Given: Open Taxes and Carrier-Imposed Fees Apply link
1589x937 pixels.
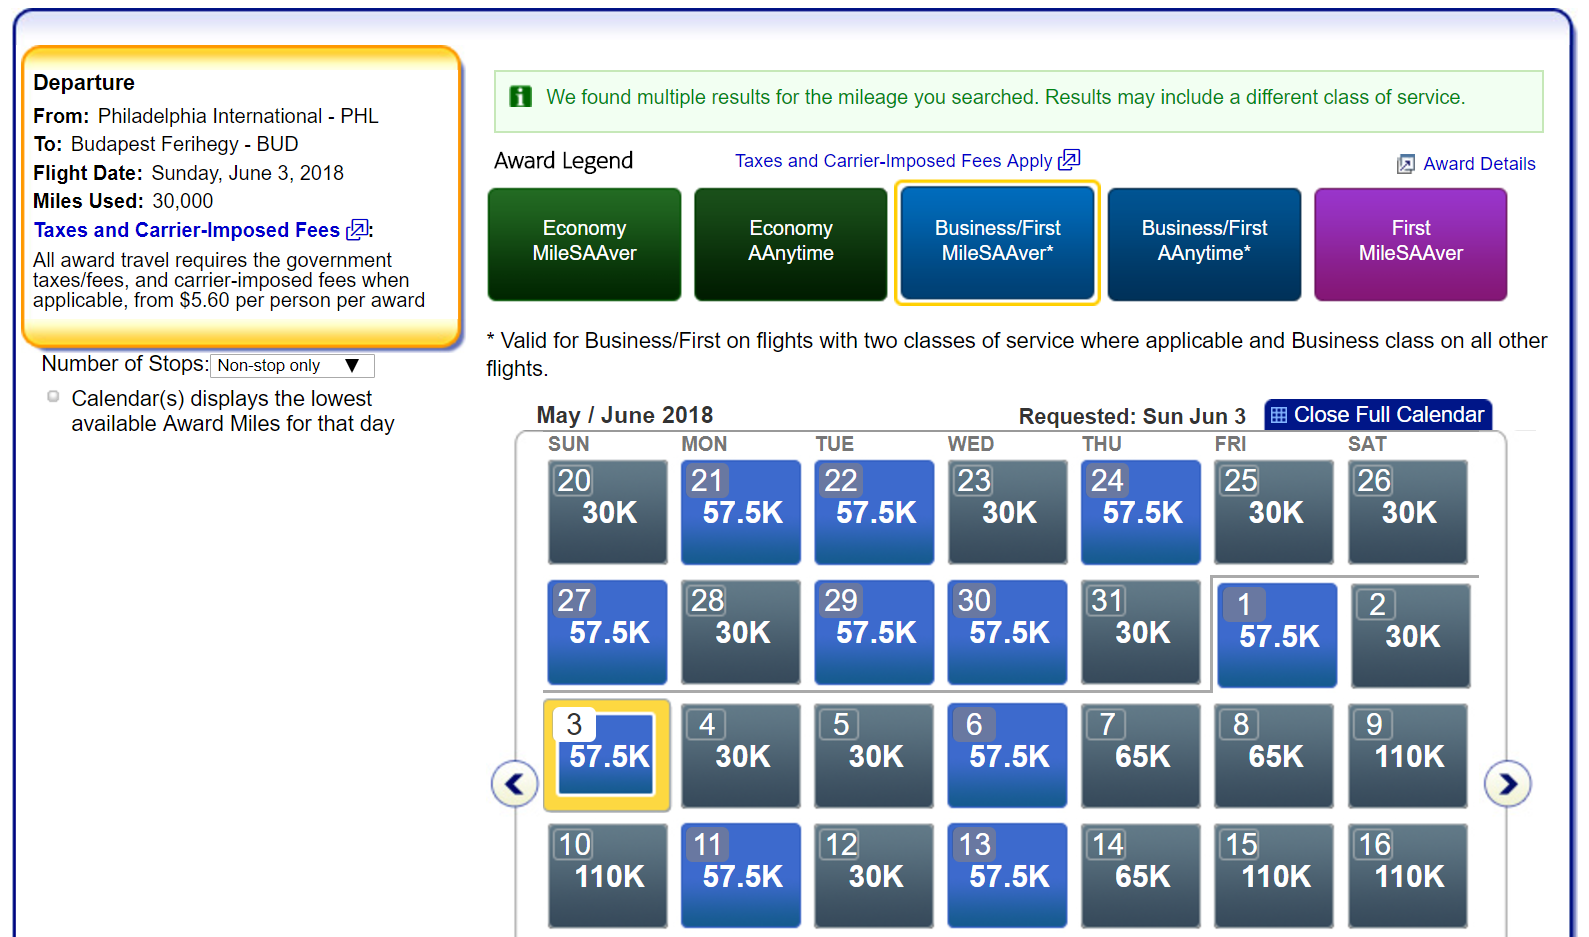Looking at the screenshot, I should pos(893,161).
